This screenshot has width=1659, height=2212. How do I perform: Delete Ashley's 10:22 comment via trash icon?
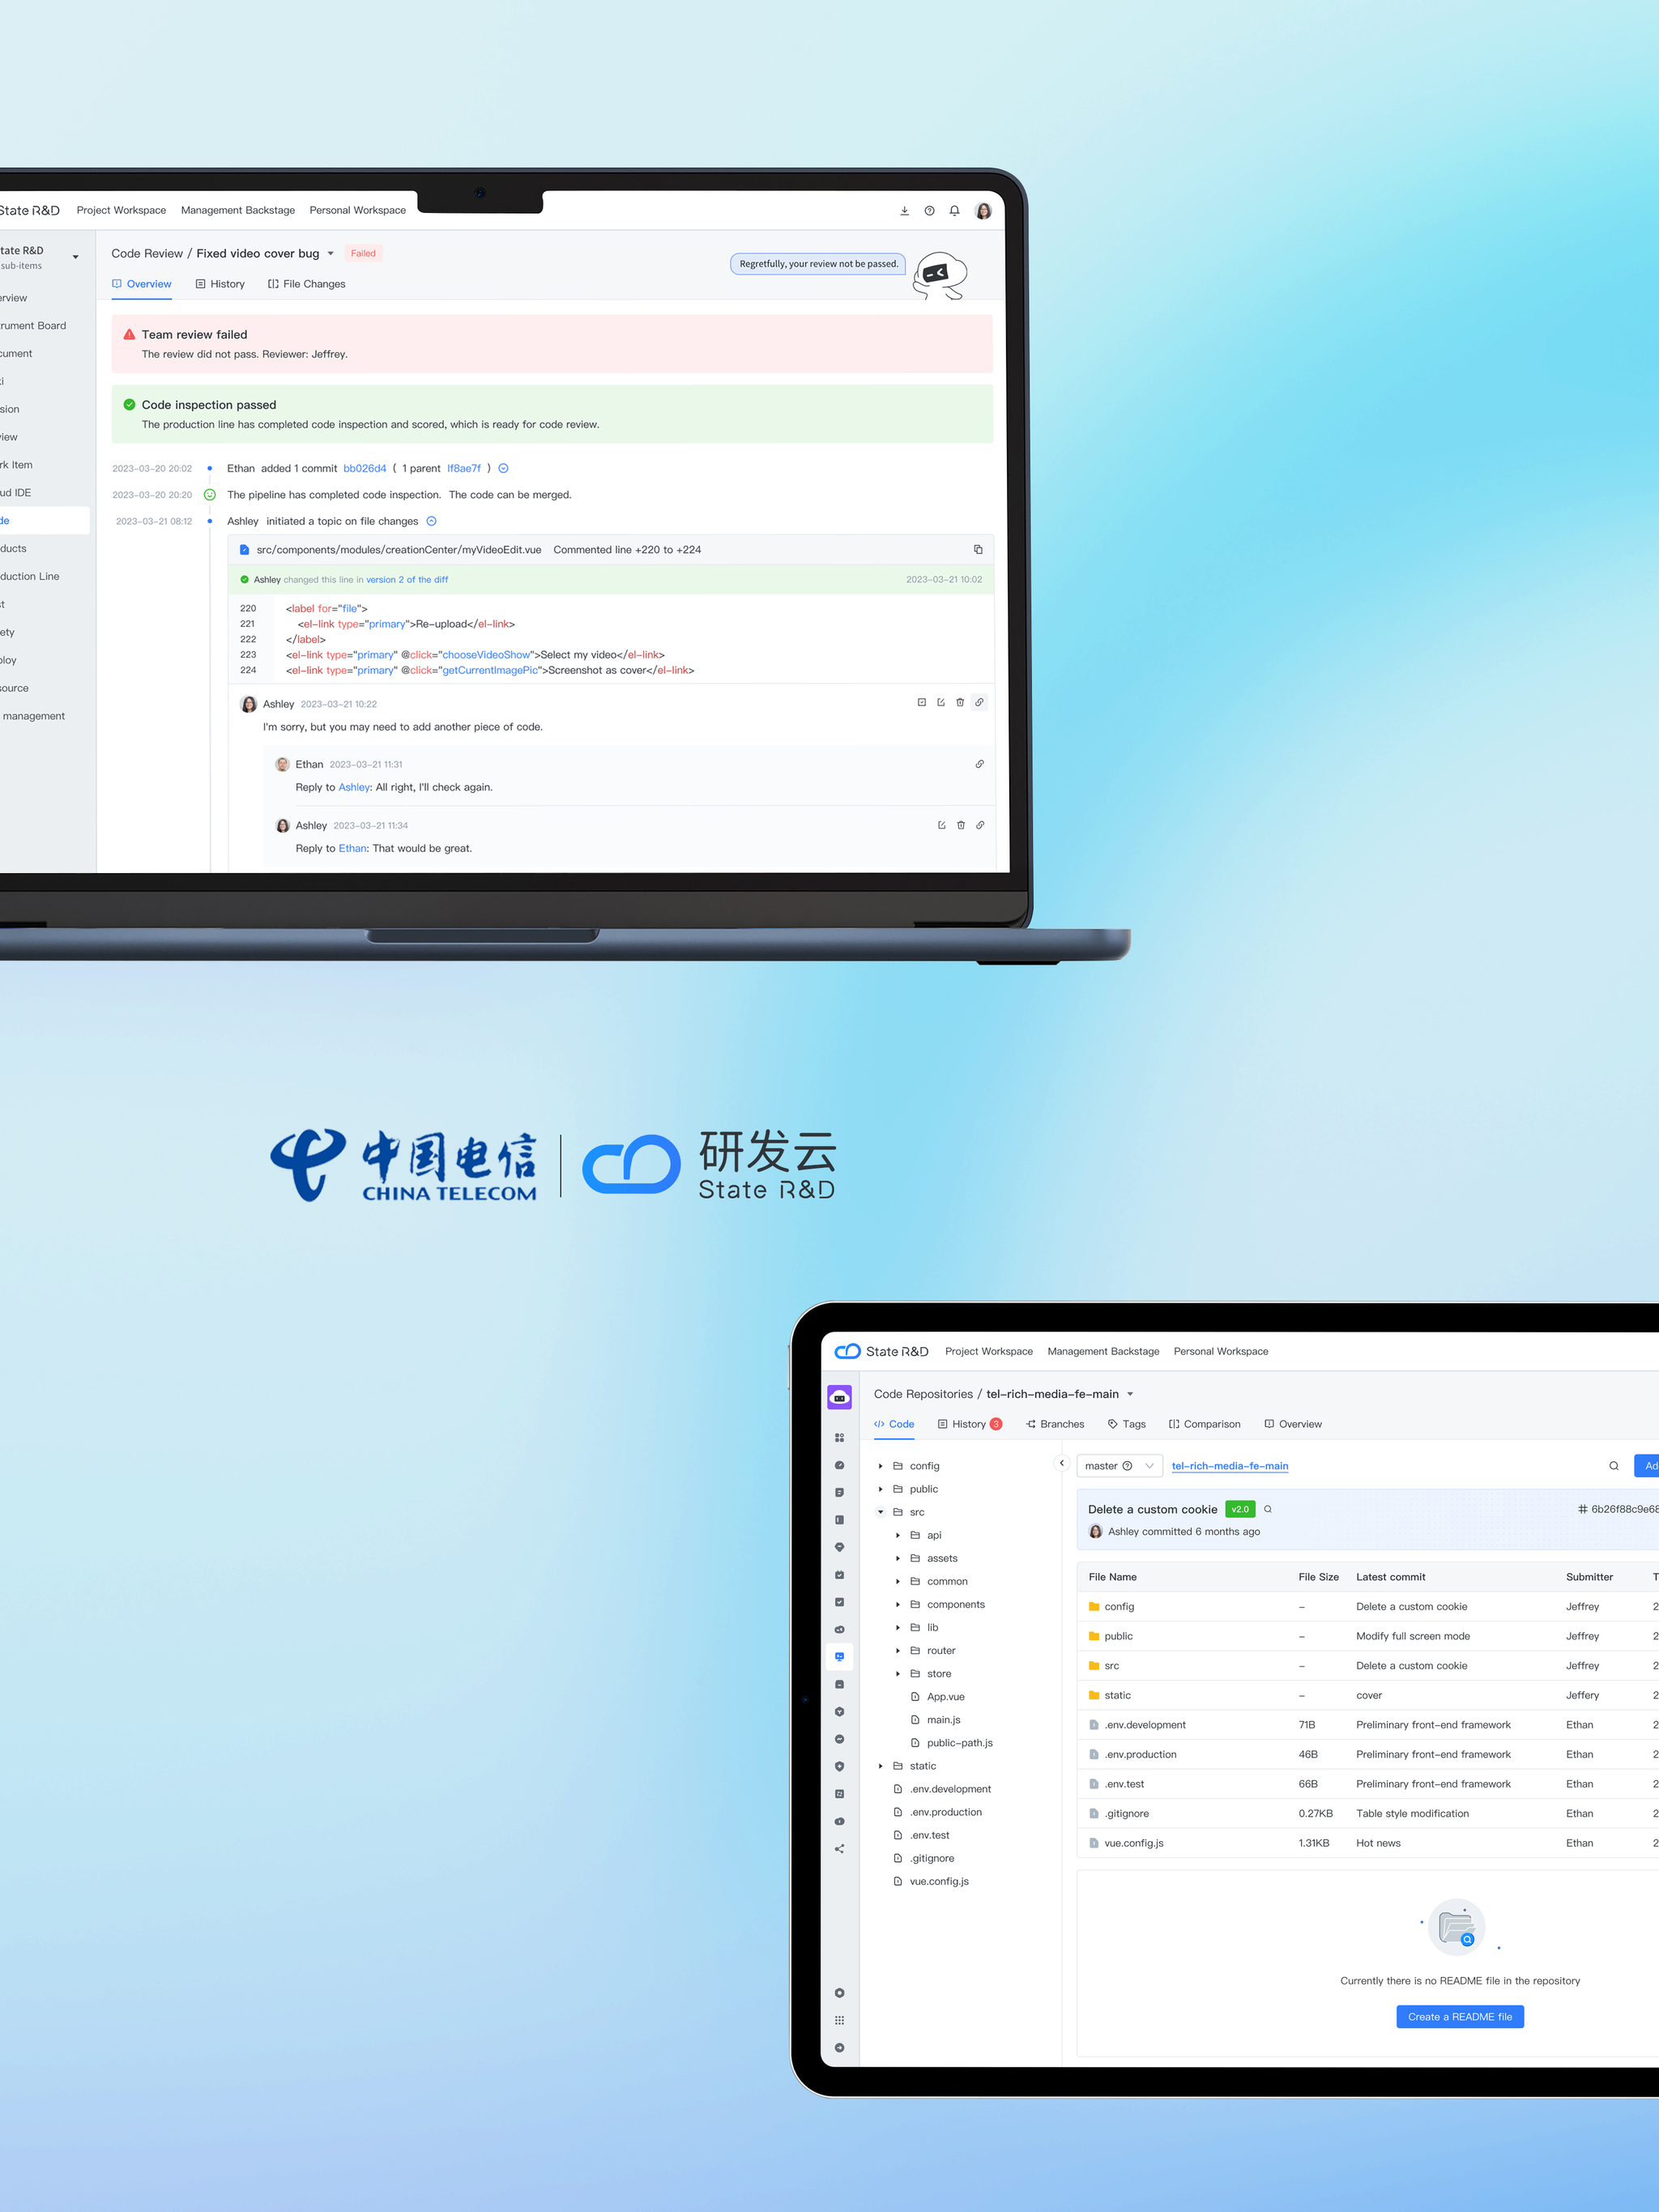click(x=960, y=702)
